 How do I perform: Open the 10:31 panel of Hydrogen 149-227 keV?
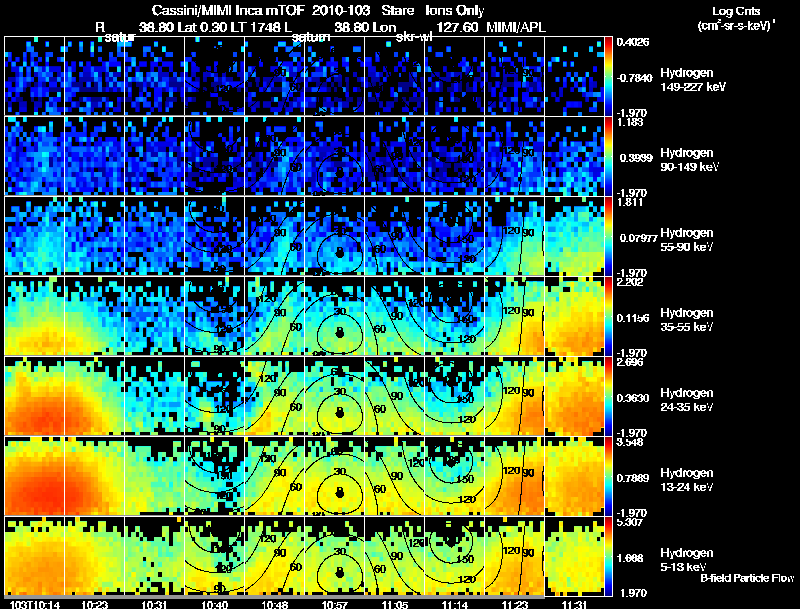tap(154, 76)
